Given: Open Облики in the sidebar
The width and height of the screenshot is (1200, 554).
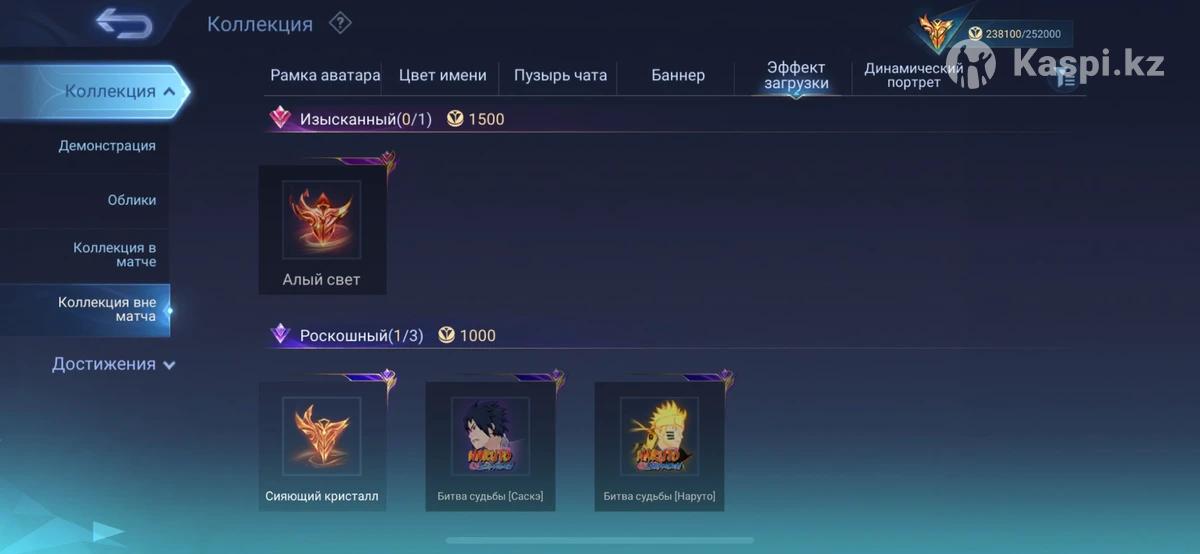Looking at the screenshot, I should [x=132, y=200].
